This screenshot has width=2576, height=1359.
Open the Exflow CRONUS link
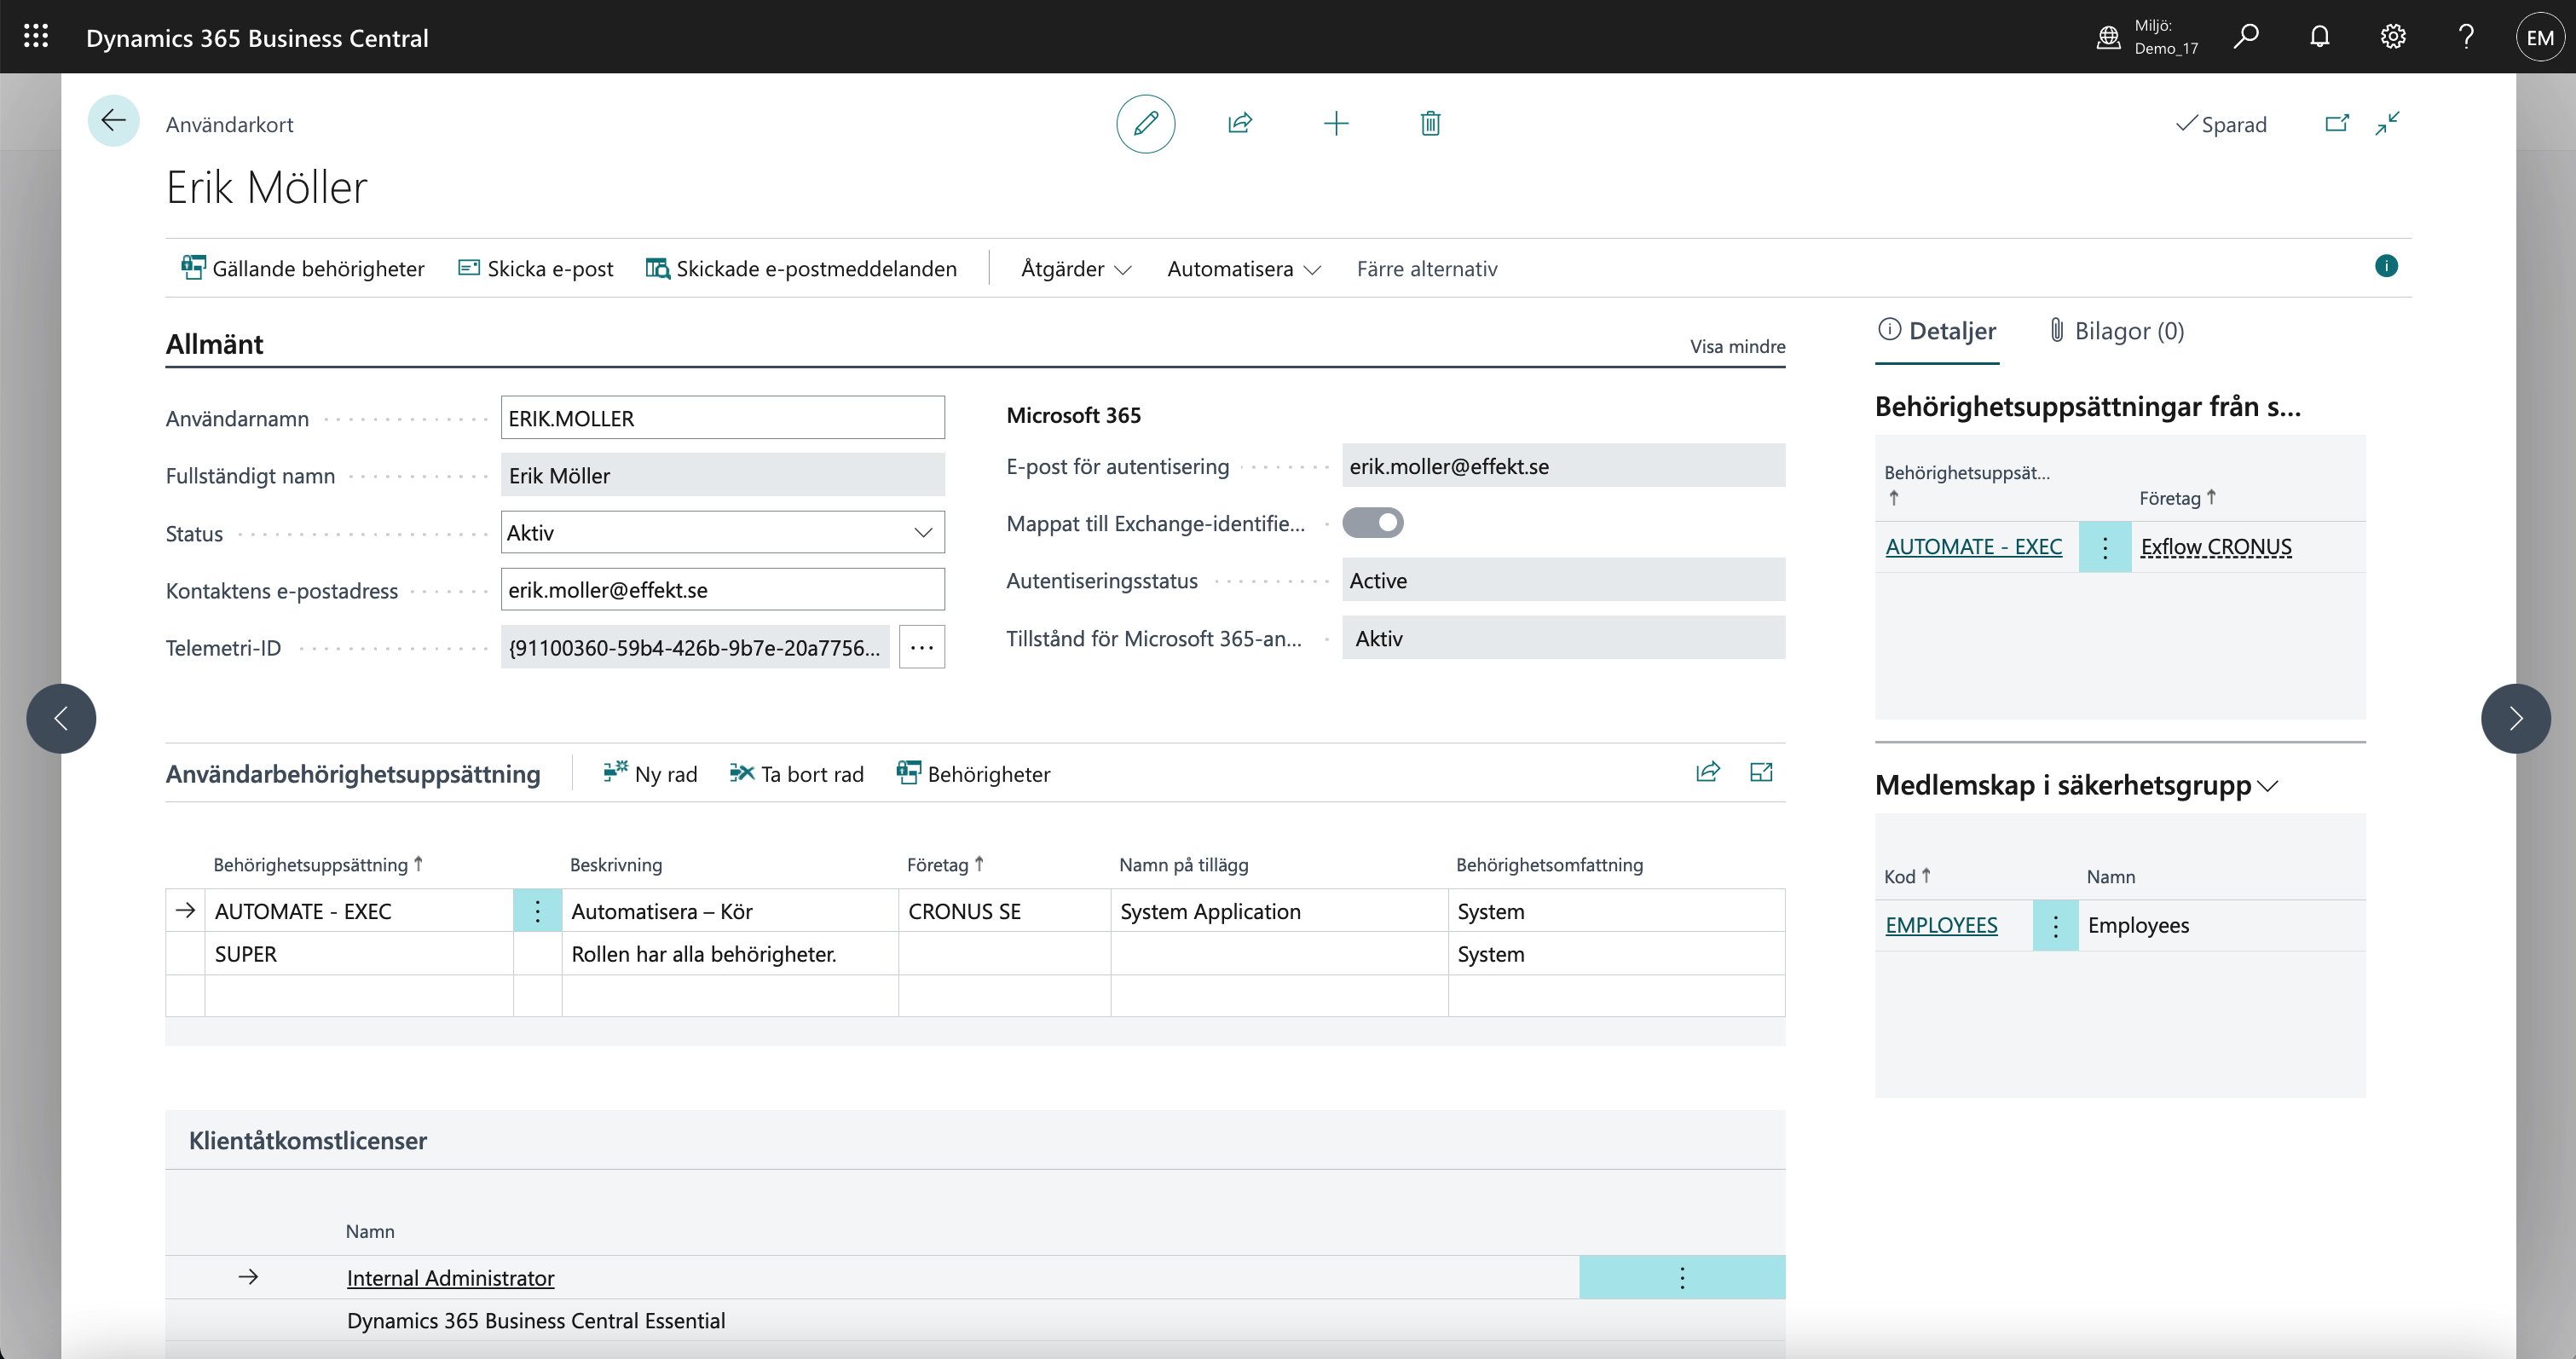[2216, 547]
